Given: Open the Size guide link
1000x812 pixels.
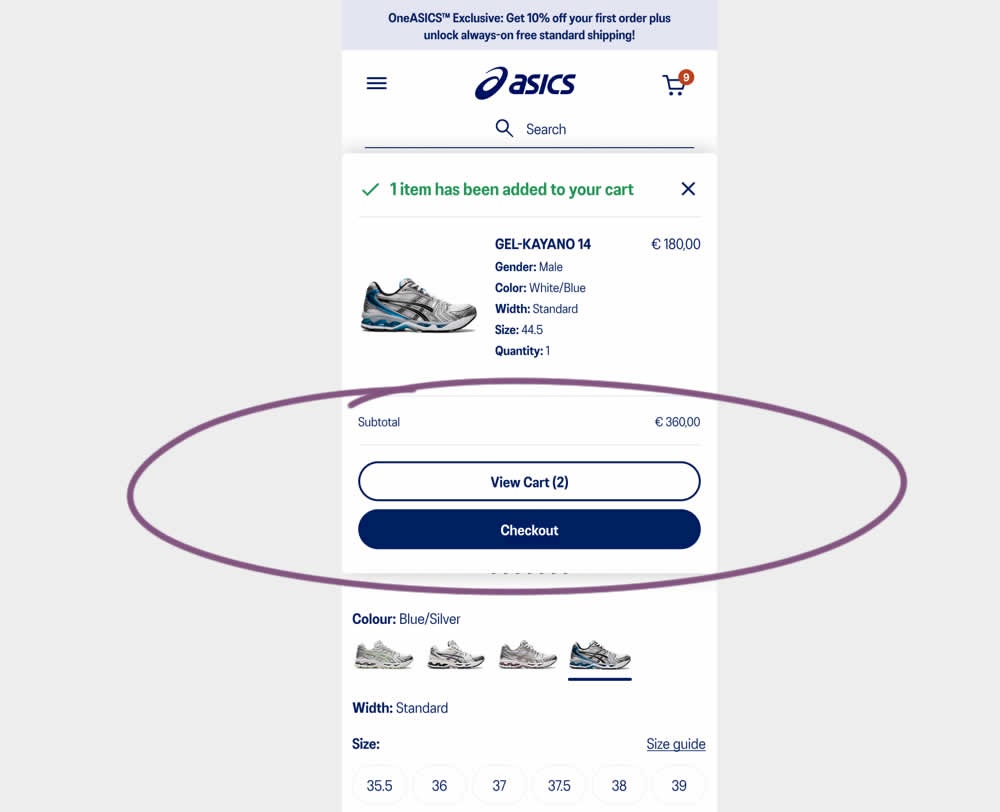Looking at the screenshot, I should click(675, 744).
